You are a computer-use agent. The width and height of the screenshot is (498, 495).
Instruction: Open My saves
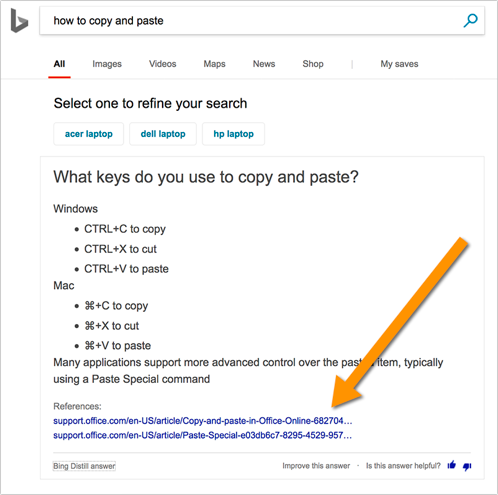[x=399, y=64]
